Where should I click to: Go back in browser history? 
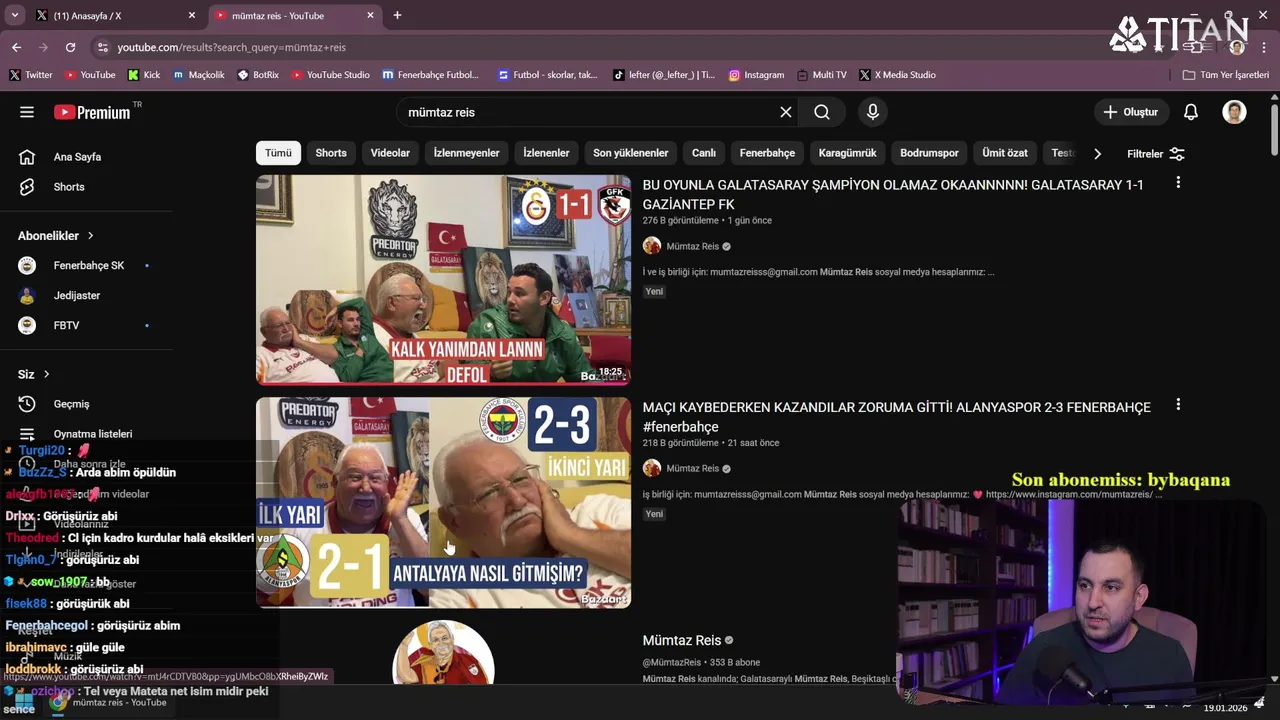point(16,47)
